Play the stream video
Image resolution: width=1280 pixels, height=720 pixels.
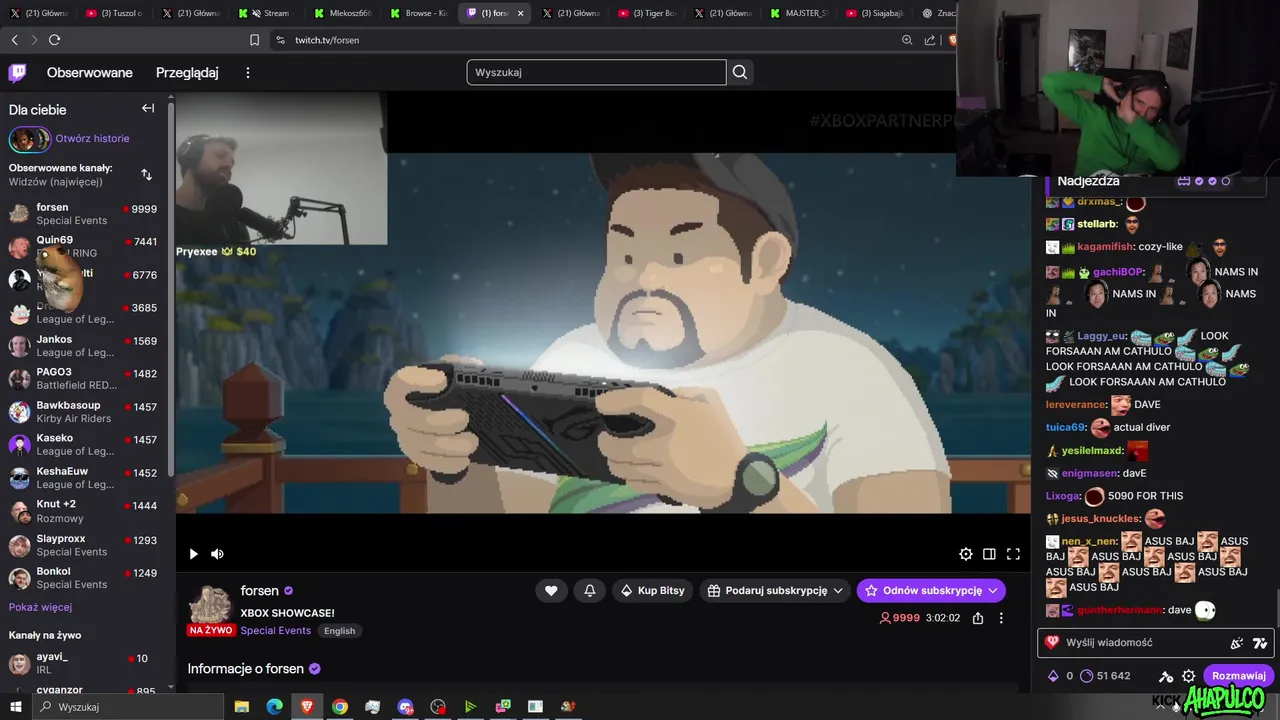pos(193,554)
